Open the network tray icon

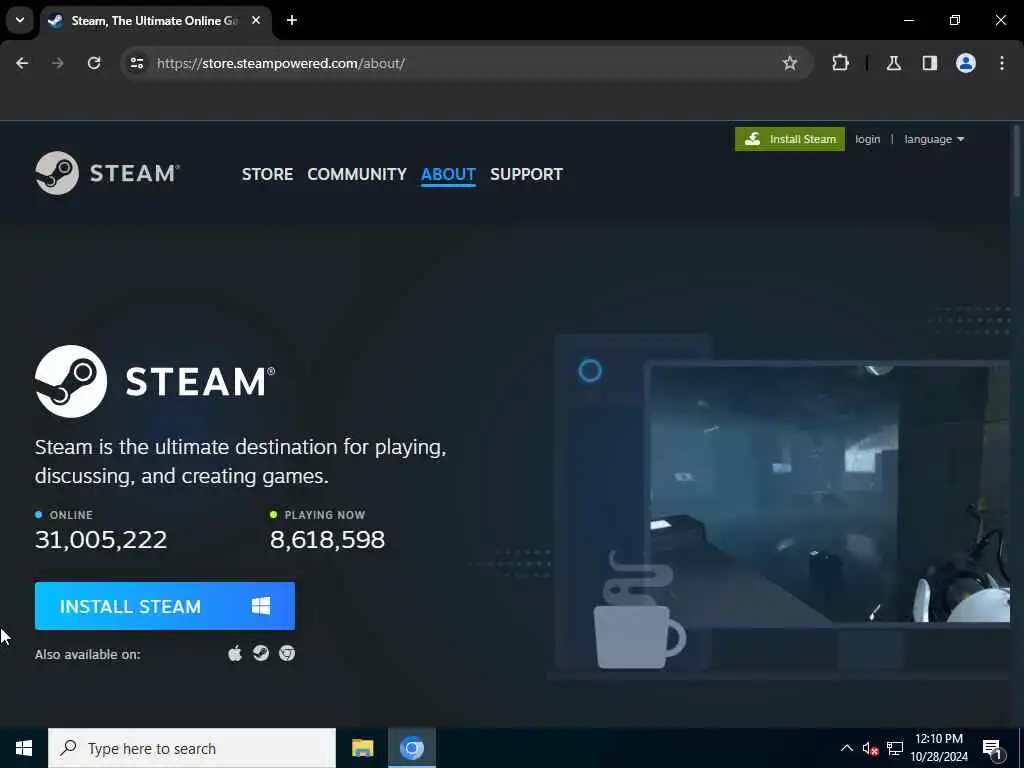[895, 748]
